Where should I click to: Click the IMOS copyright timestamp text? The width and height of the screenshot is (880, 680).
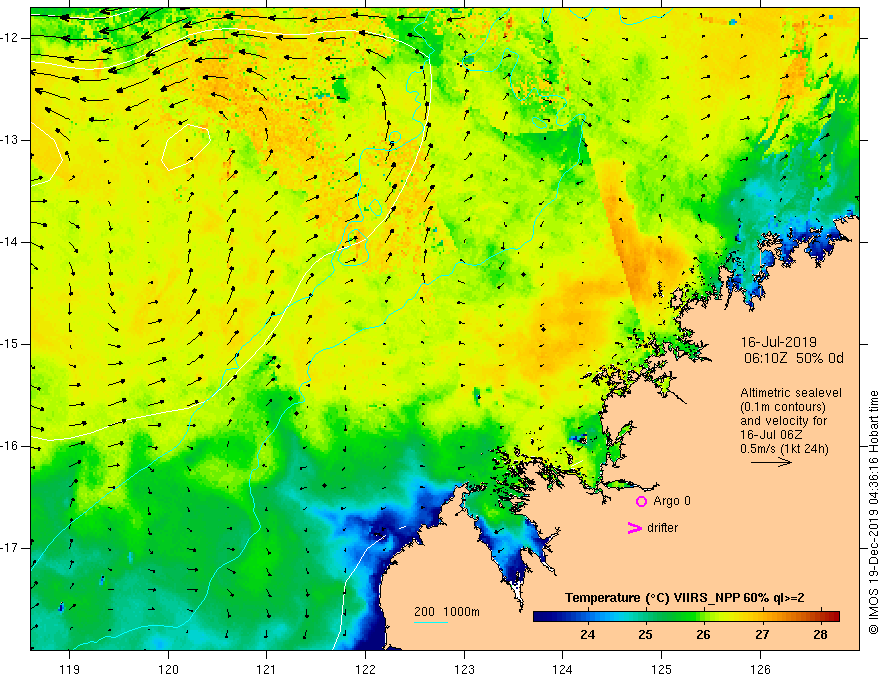pyautogui.click(x=873, y=512)
